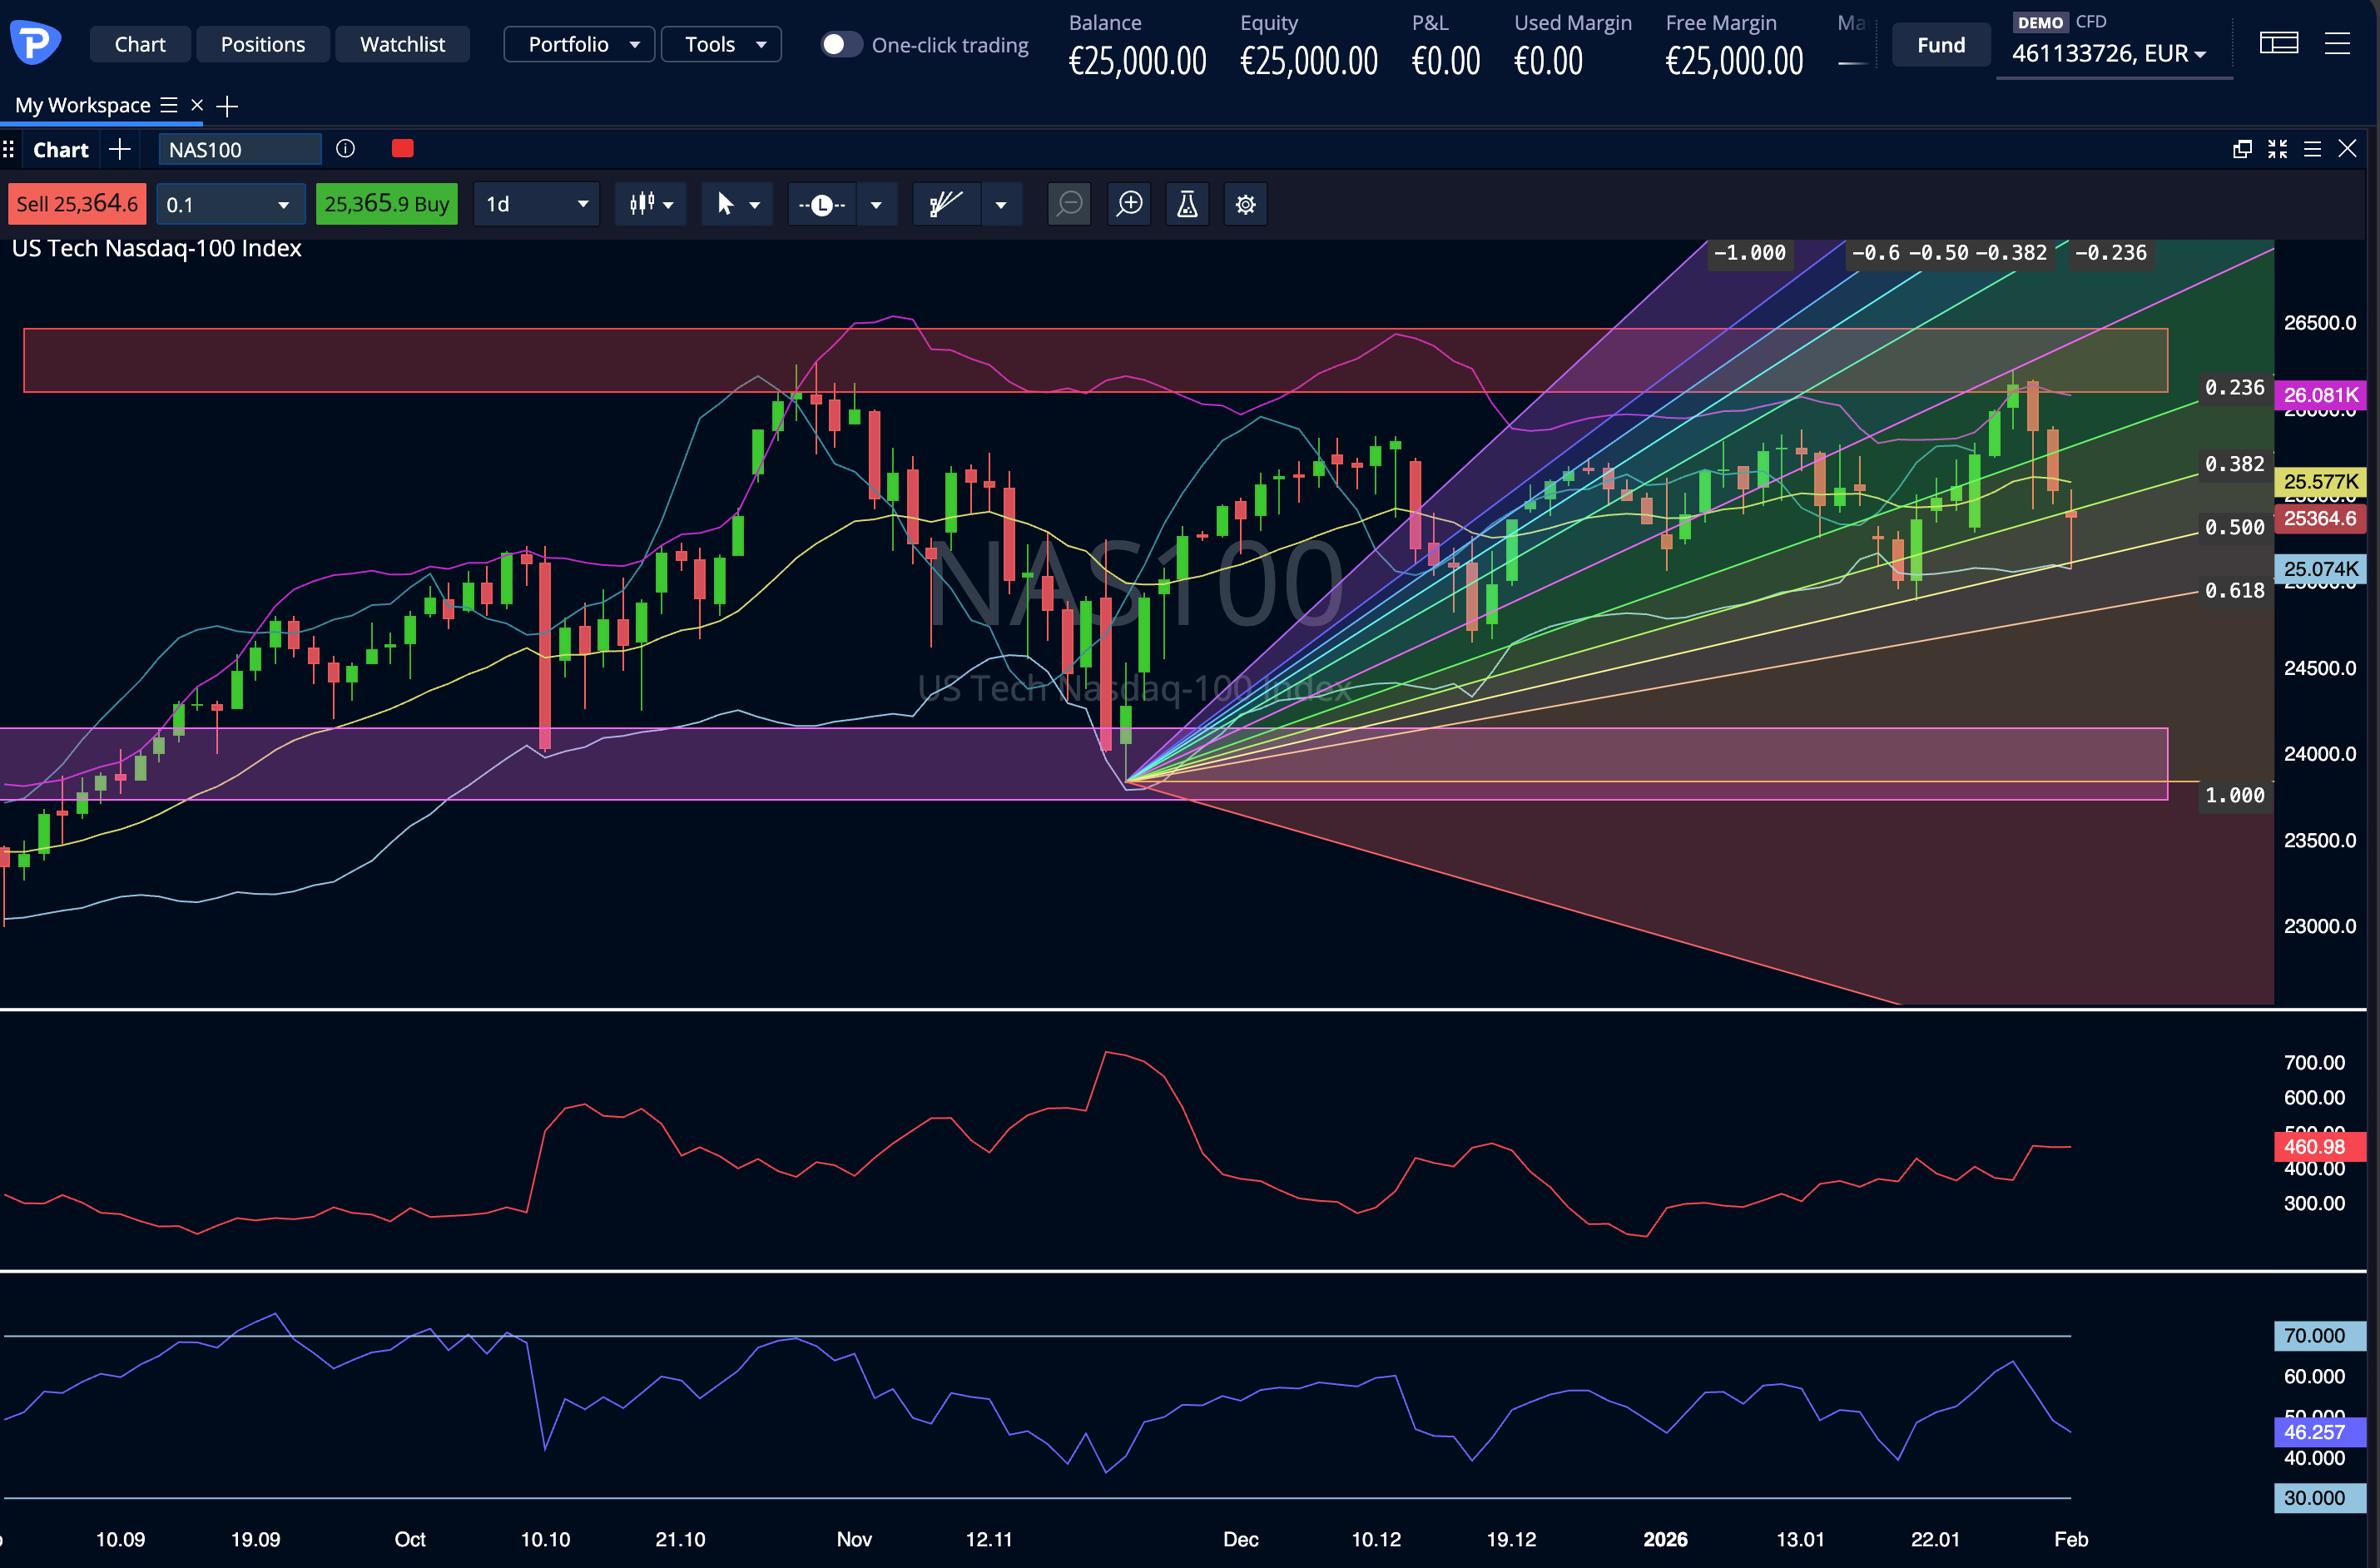This screenshot has width=2380, height=1568.
Task: Click the time-line marker tool
Action: click(822, 204)
